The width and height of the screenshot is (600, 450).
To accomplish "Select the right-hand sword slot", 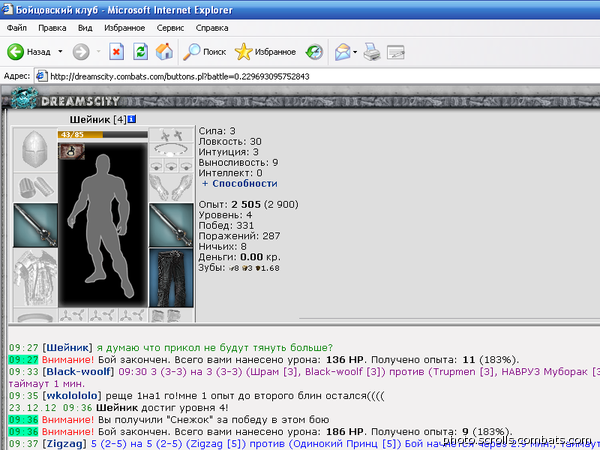I will point(171,225).
